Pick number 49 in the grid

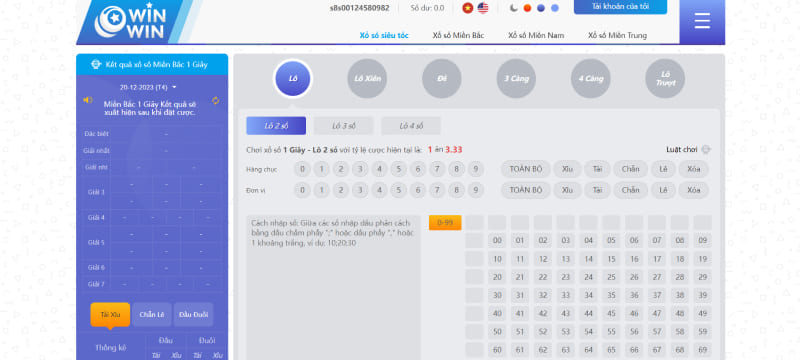(x=703, y=314)
